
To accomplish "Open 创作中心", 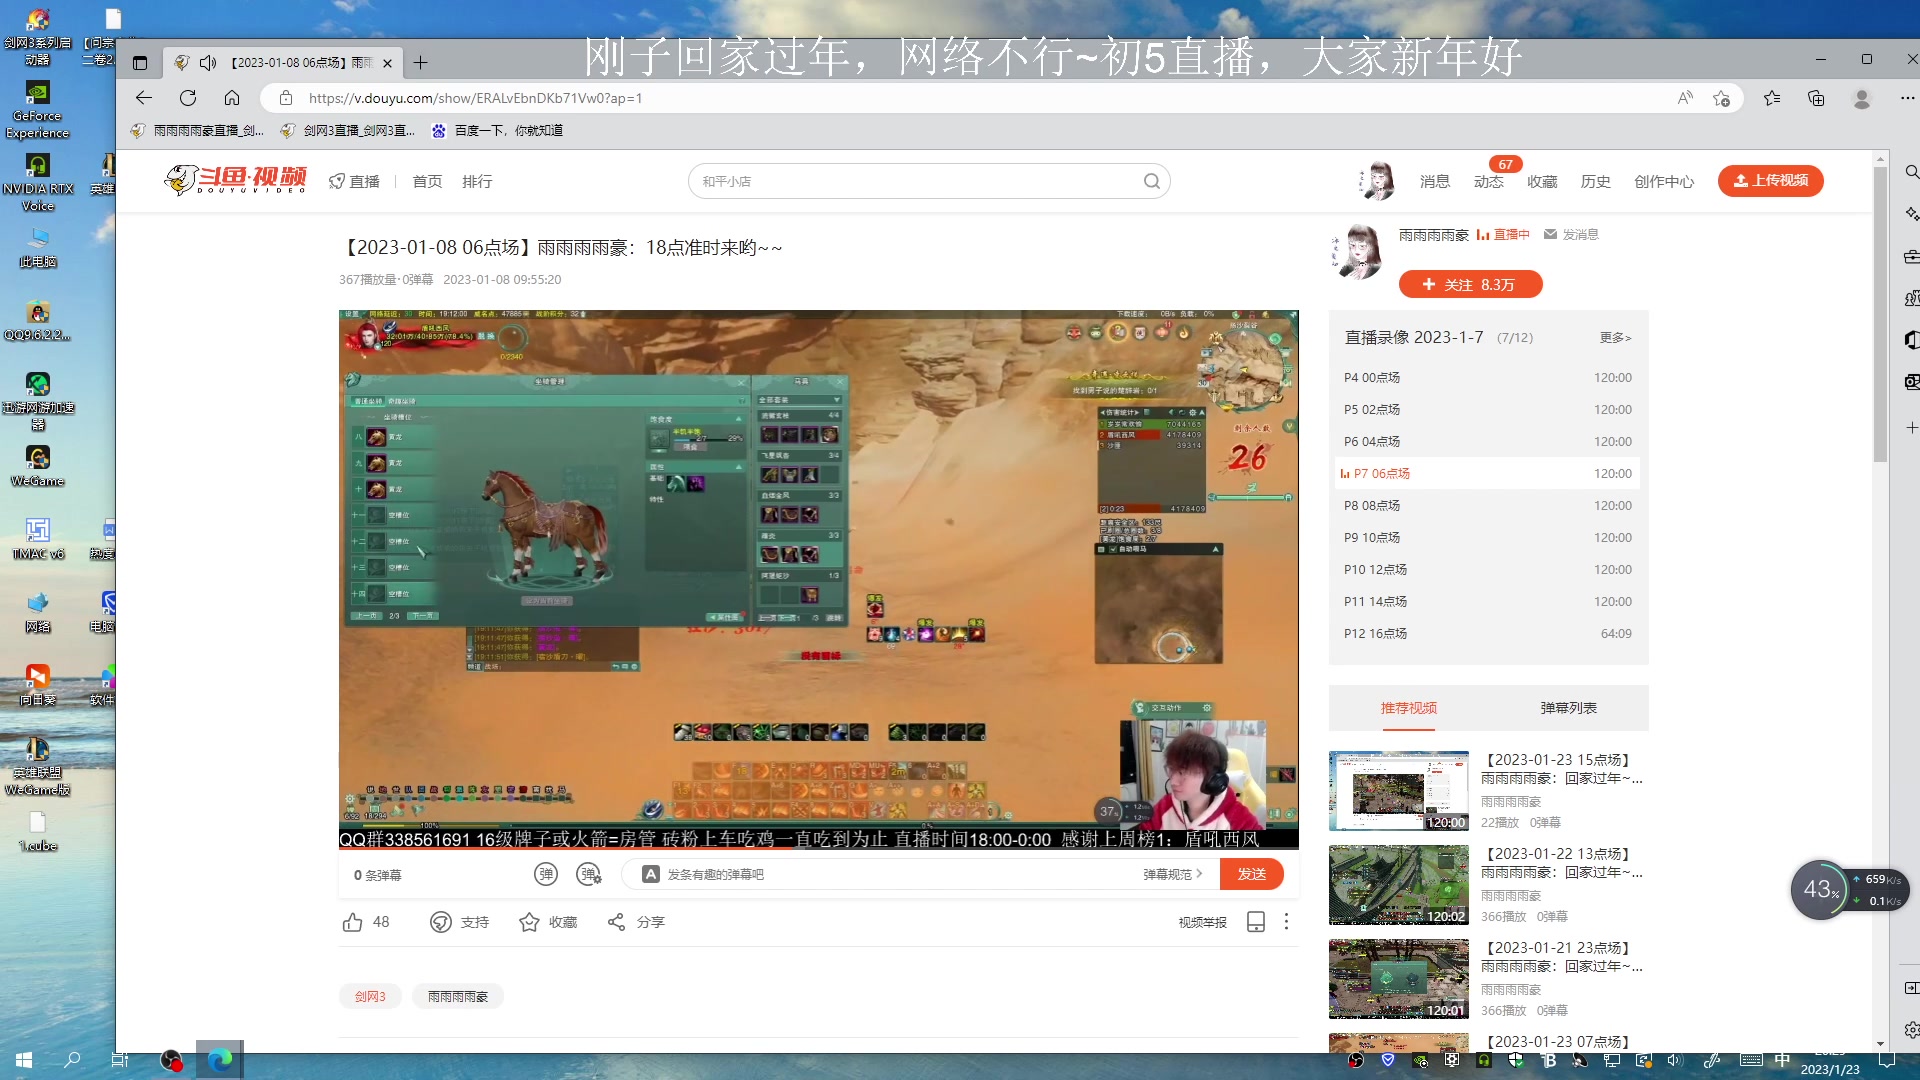I will [x=1664, y=181].
